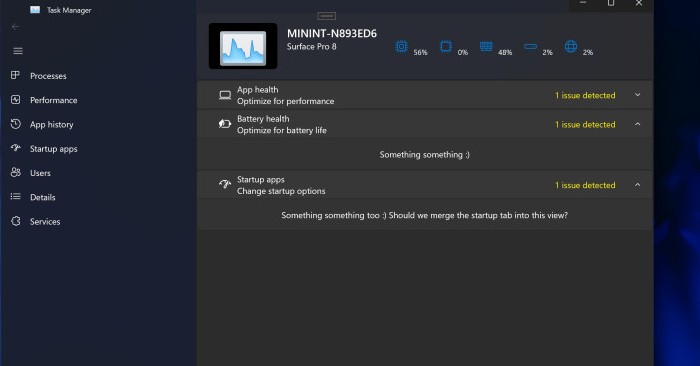Viewport: 700px width, 366px height.
Task: Click the Battery health battery icon
Action: (x=225, y=124)
